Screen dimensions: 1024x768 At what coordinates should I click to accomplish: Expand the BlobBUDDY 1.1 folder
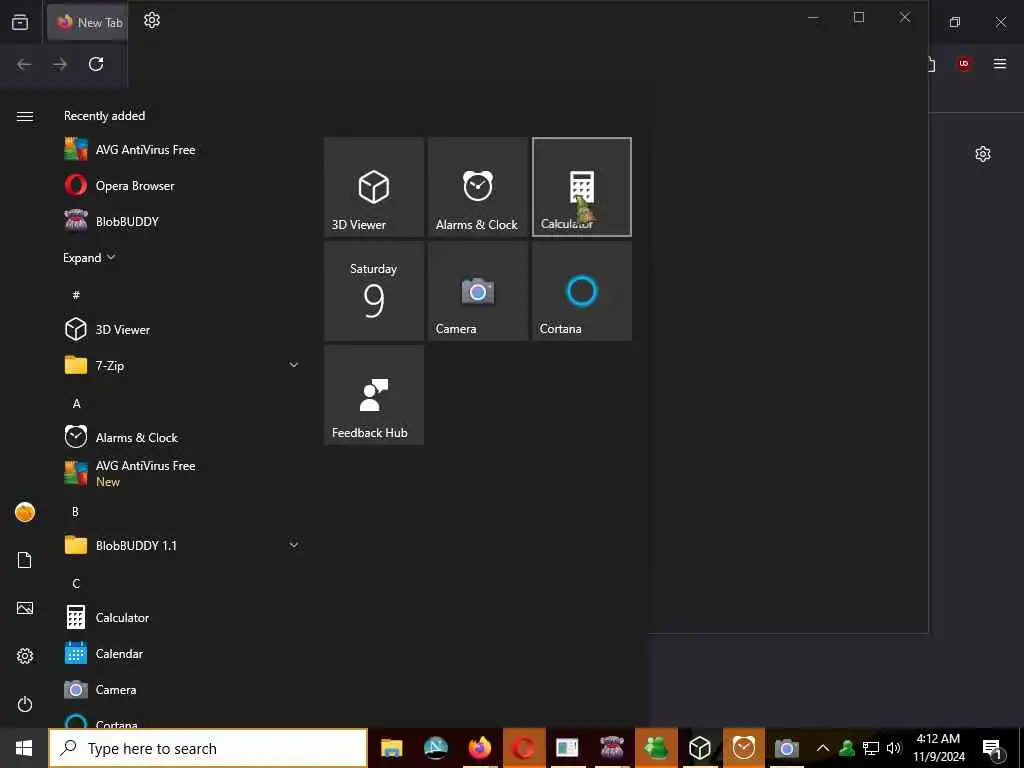tap(182, 545)
